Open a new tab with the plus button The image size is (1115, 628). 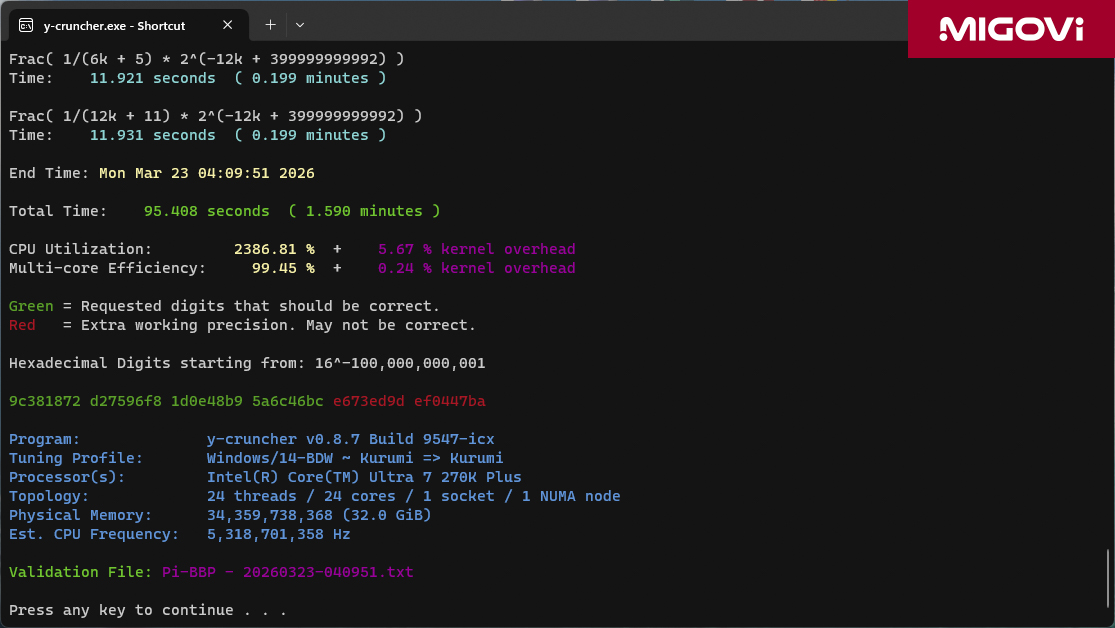coord(270,24)
